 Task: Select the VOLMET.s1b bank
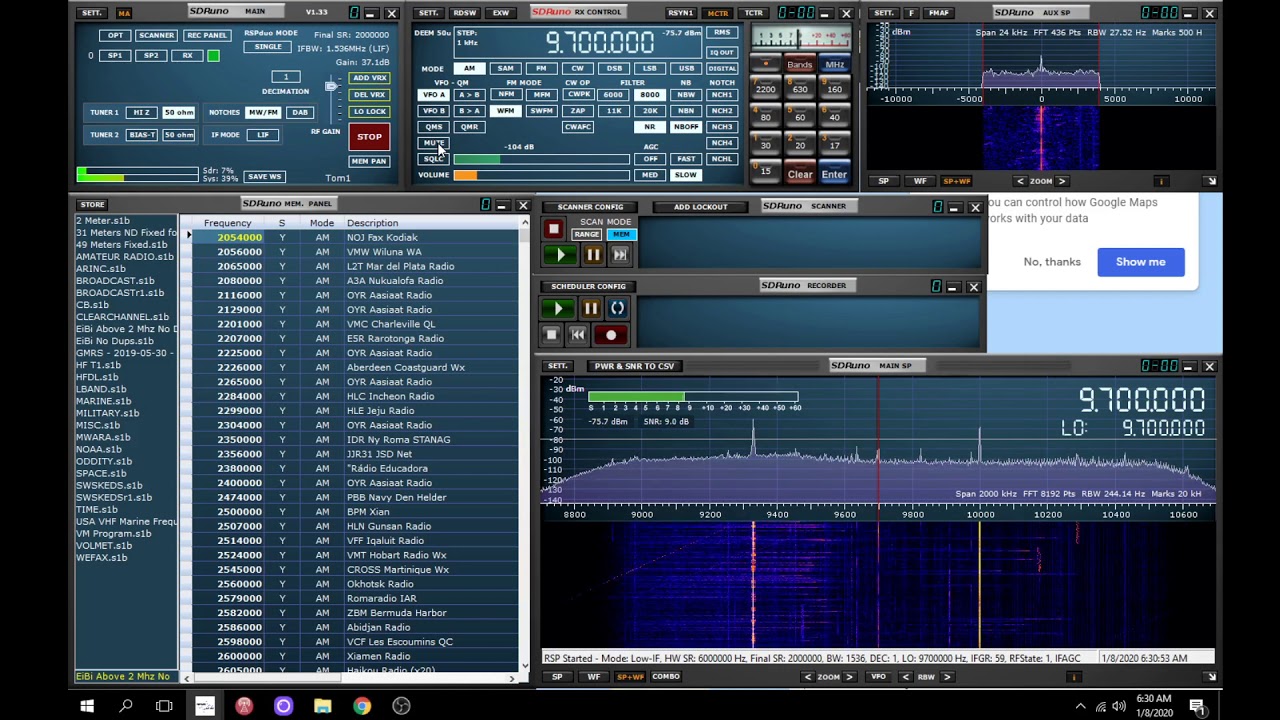(x=104, y=545)
